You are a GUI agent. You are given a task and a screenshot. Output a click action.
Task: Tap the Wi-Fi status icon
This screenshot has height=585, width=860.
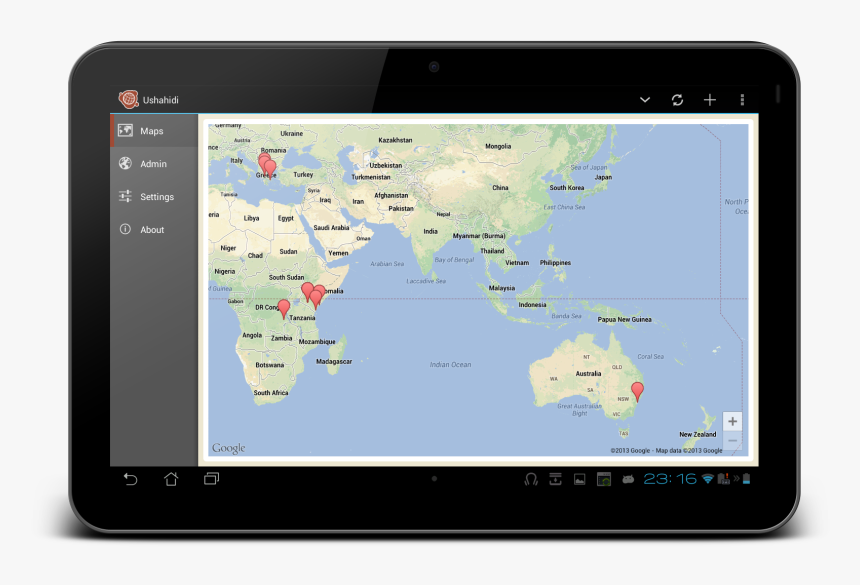708,479
